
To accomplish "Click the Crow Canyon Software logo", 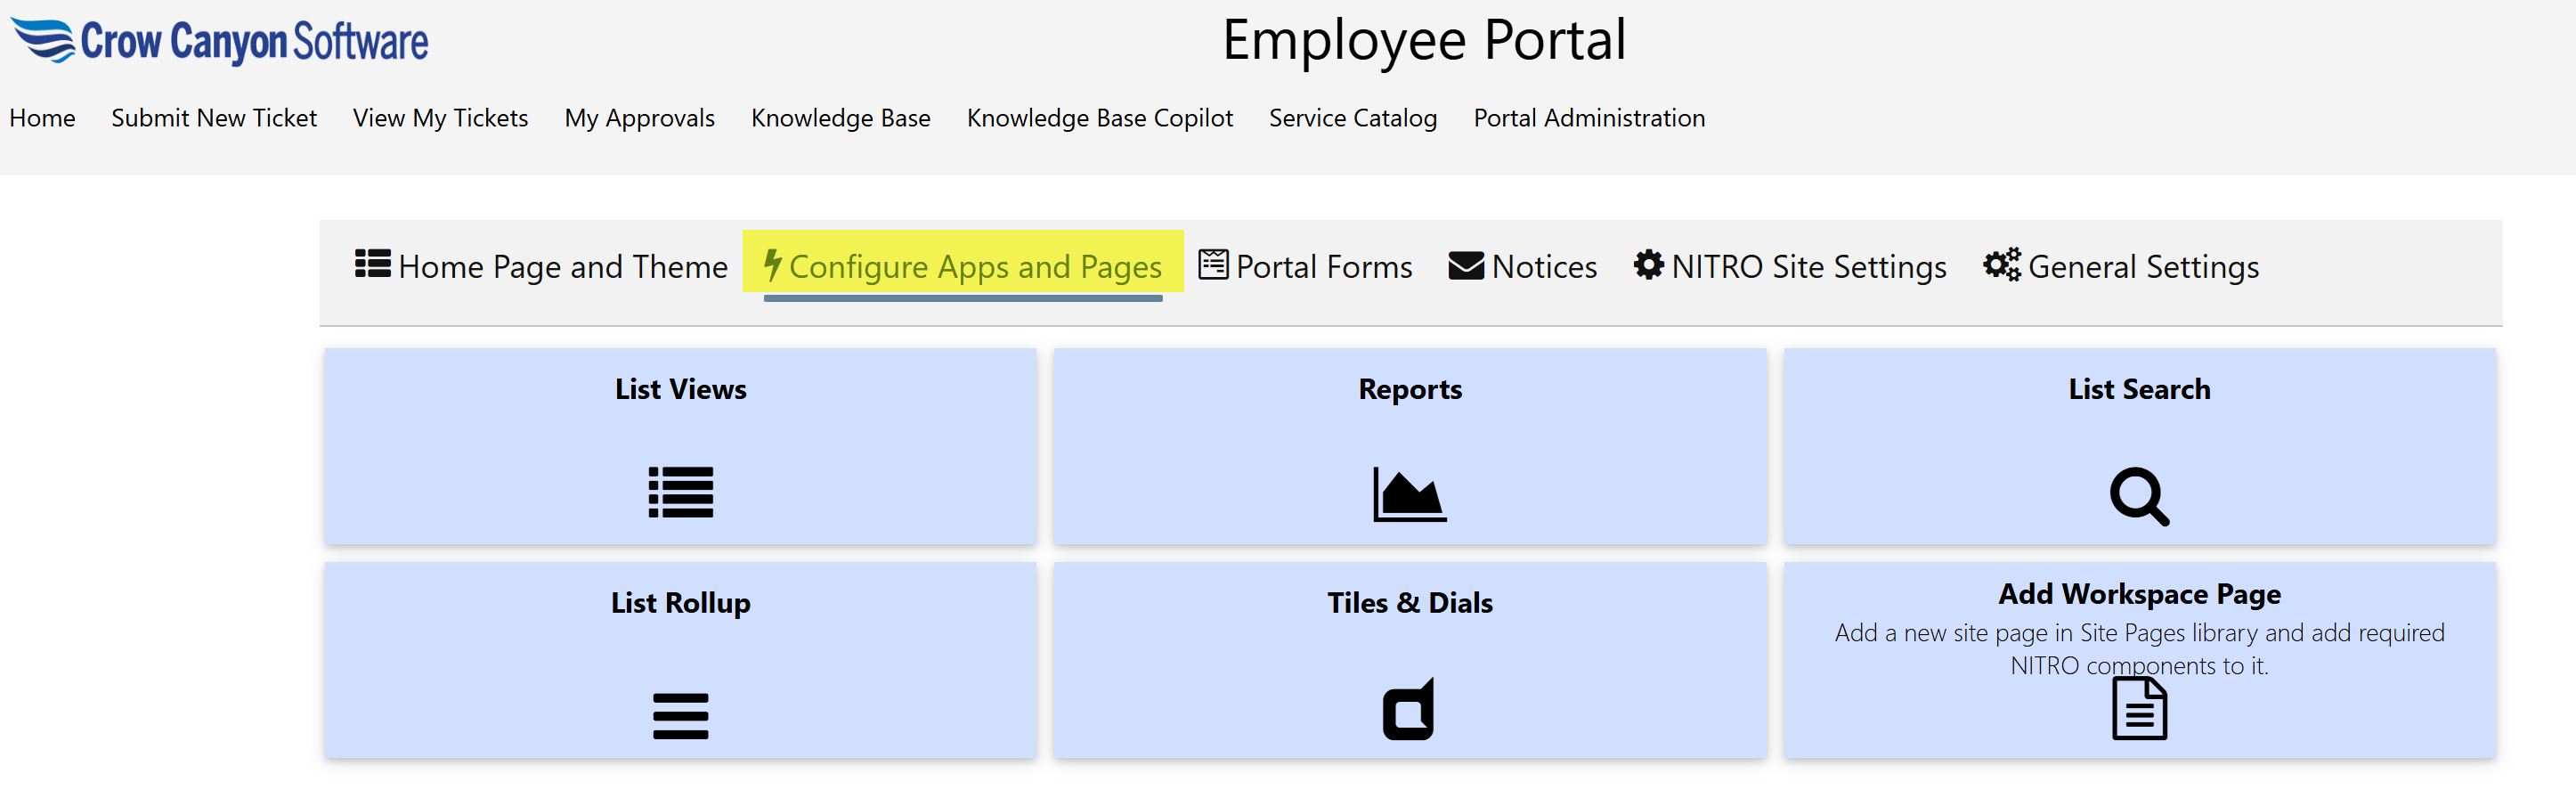I will [220, 41].
